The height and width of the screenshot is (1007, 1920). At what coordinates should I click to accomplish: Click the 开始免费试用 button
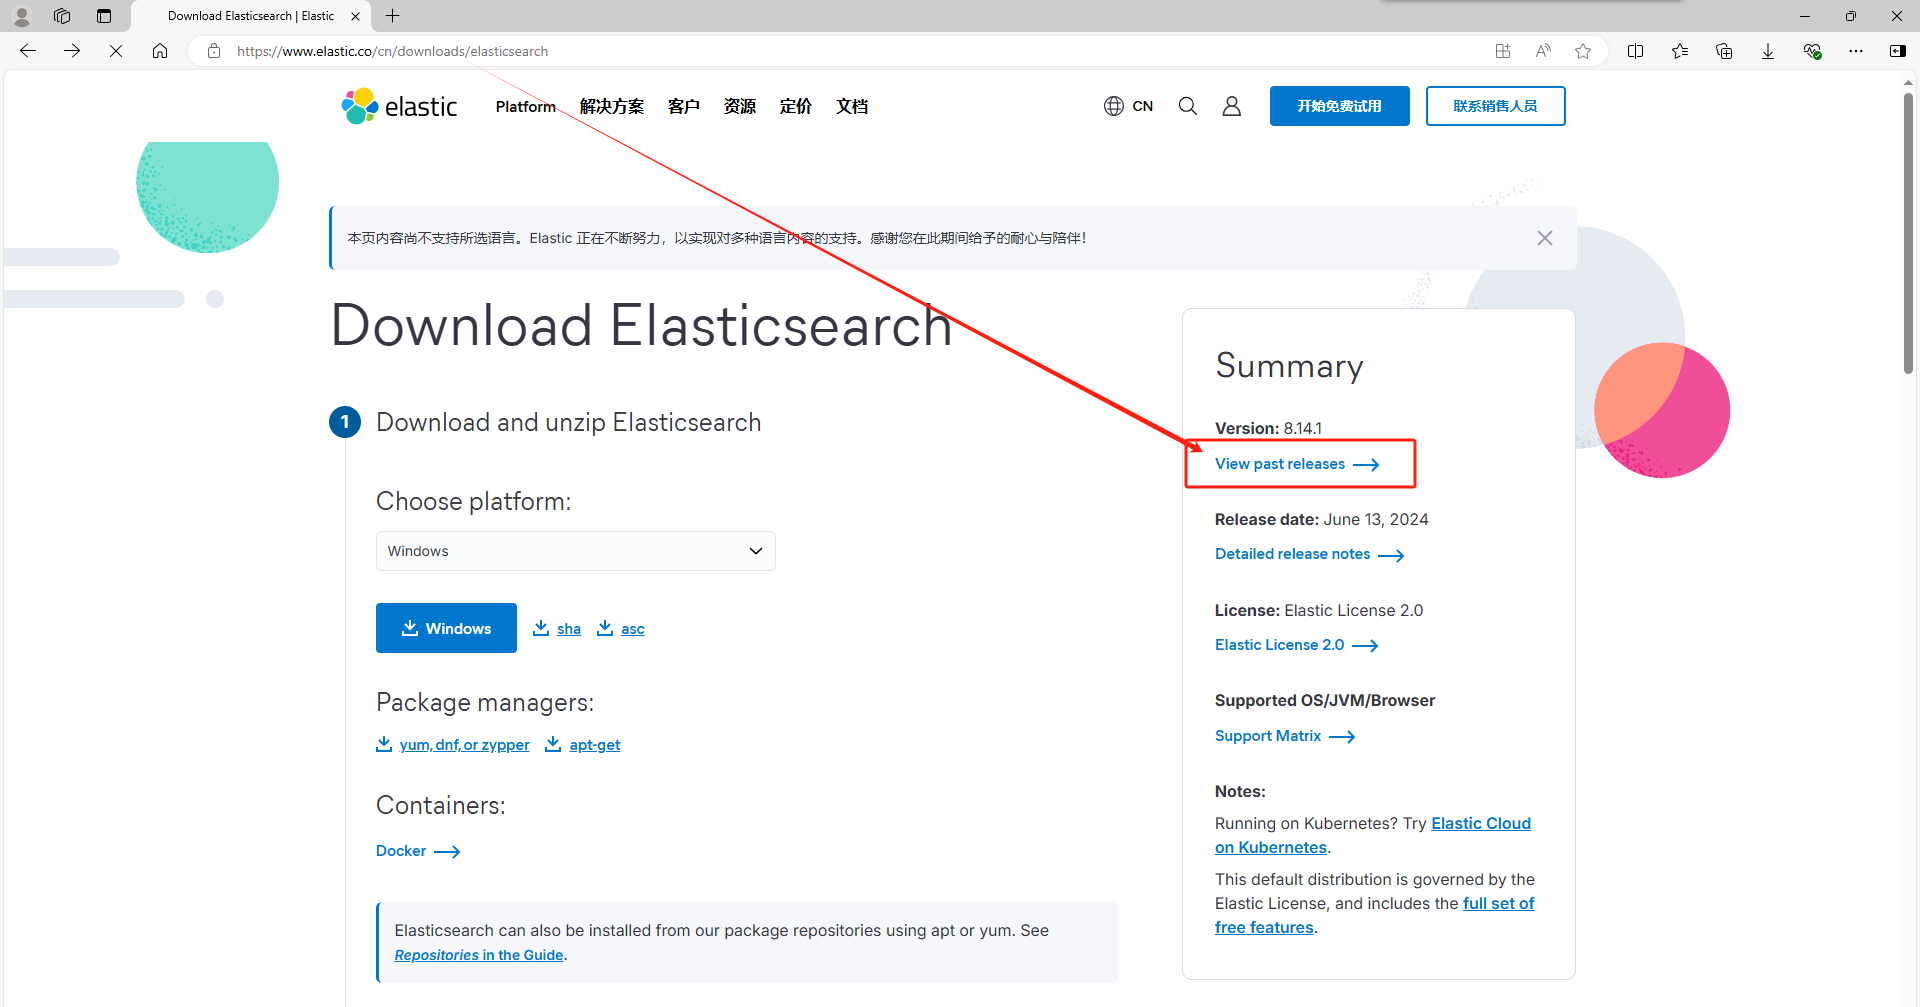click(x=1339, y=105)
